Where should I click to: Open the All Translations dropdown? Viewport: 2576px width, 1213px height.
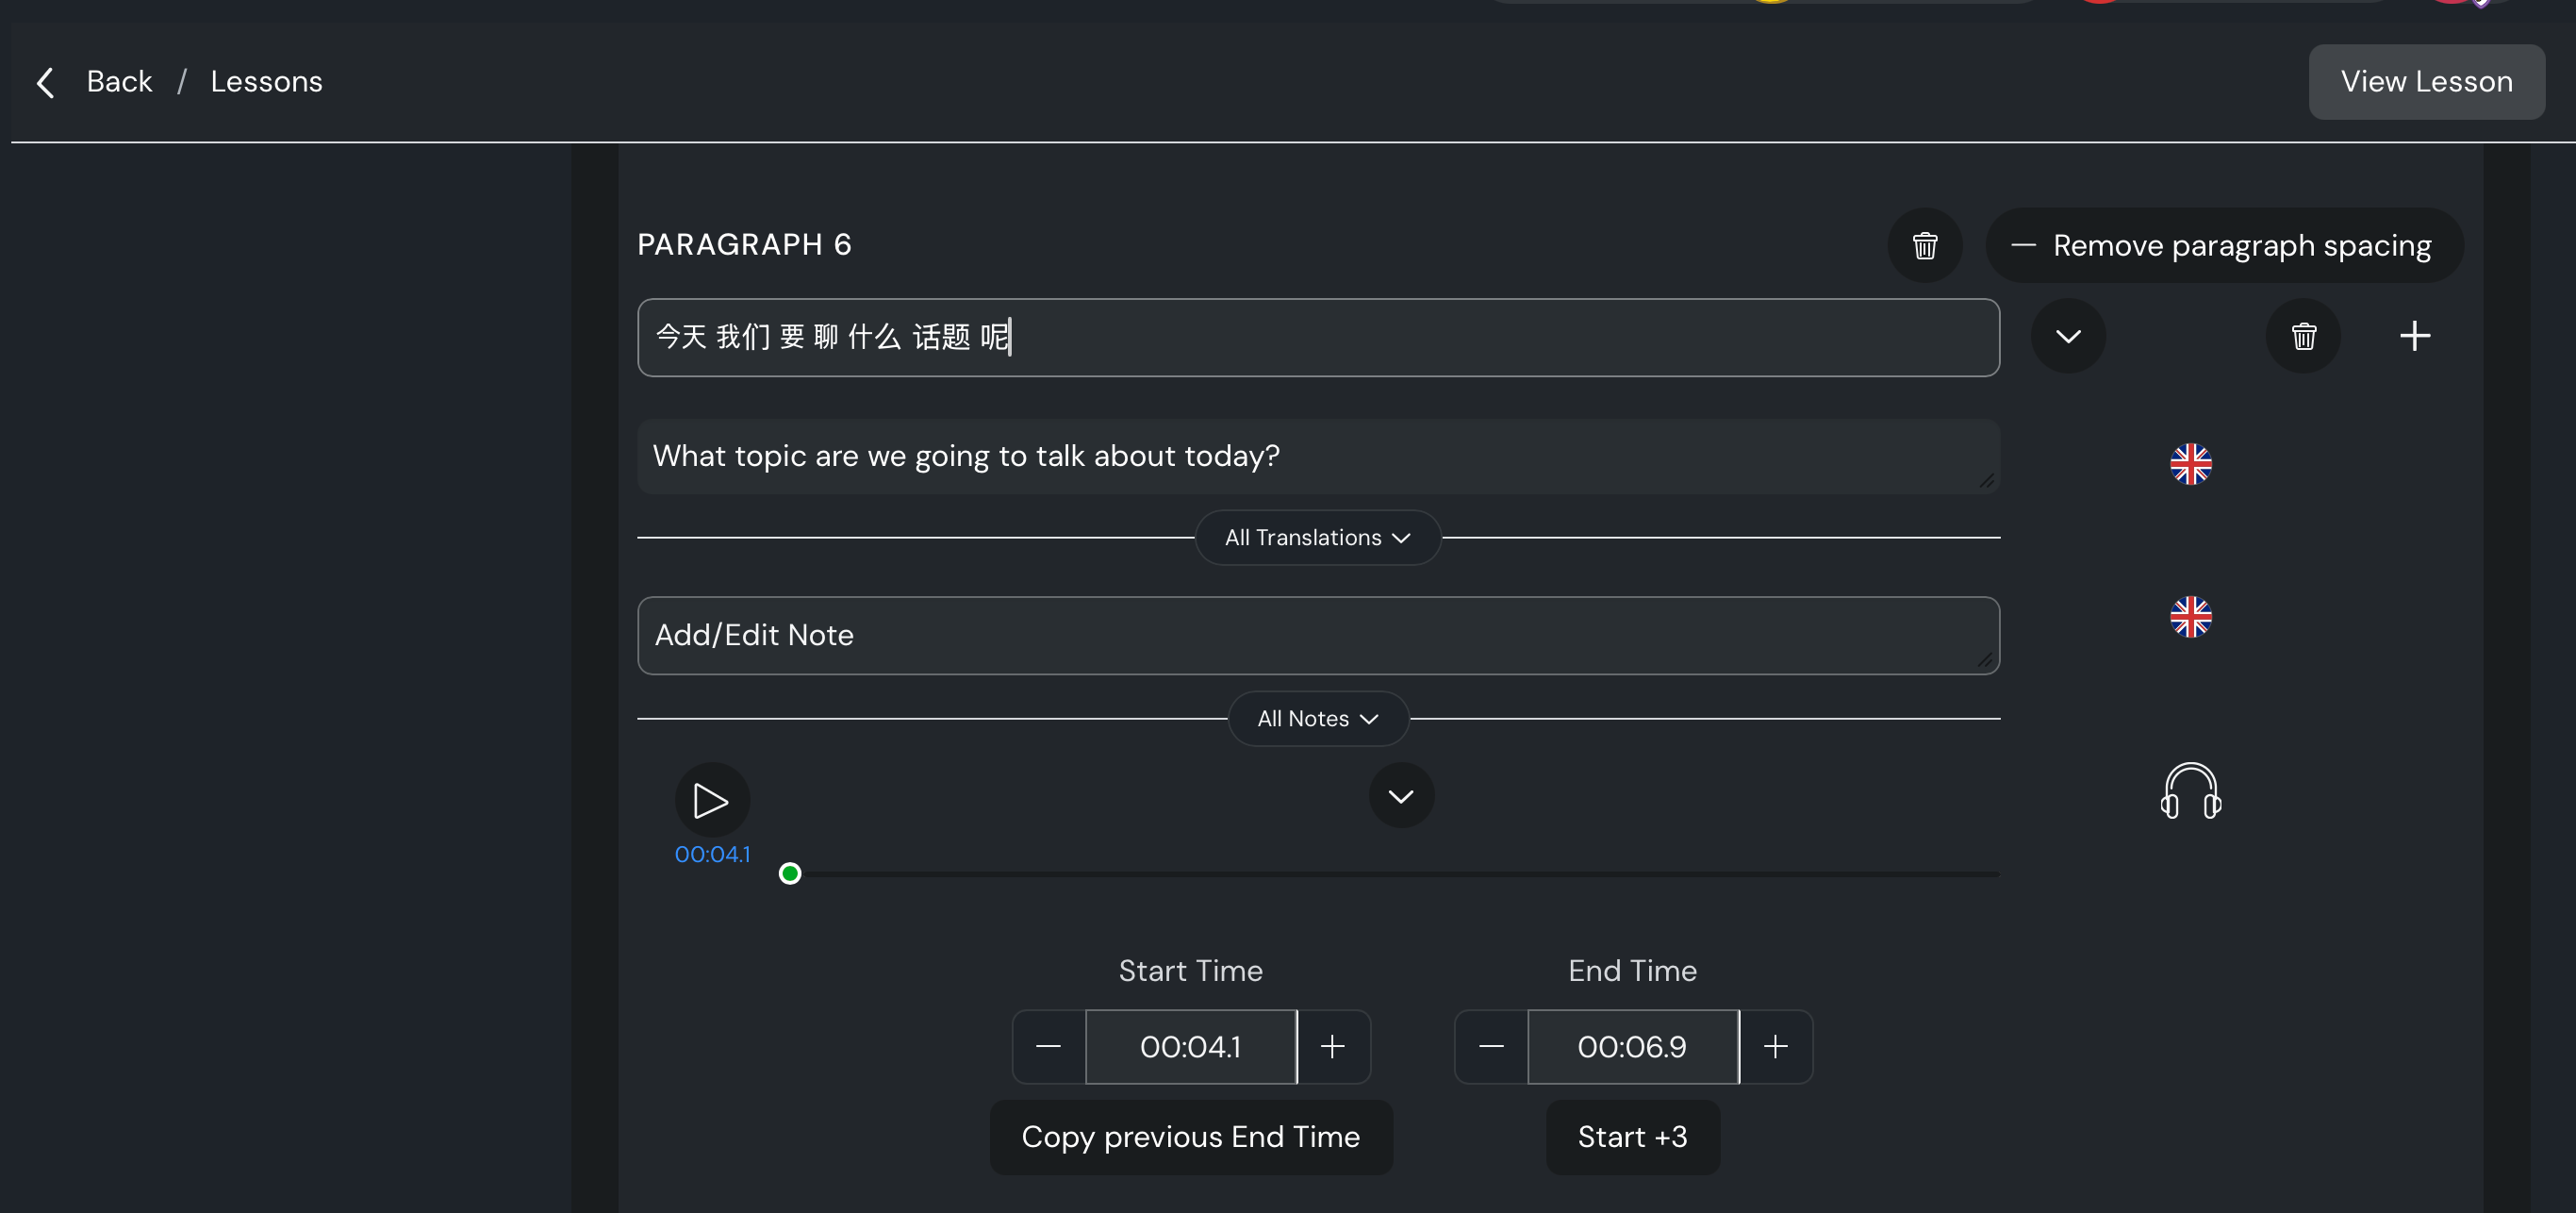pyautogui.click(x=1317, y=538)
